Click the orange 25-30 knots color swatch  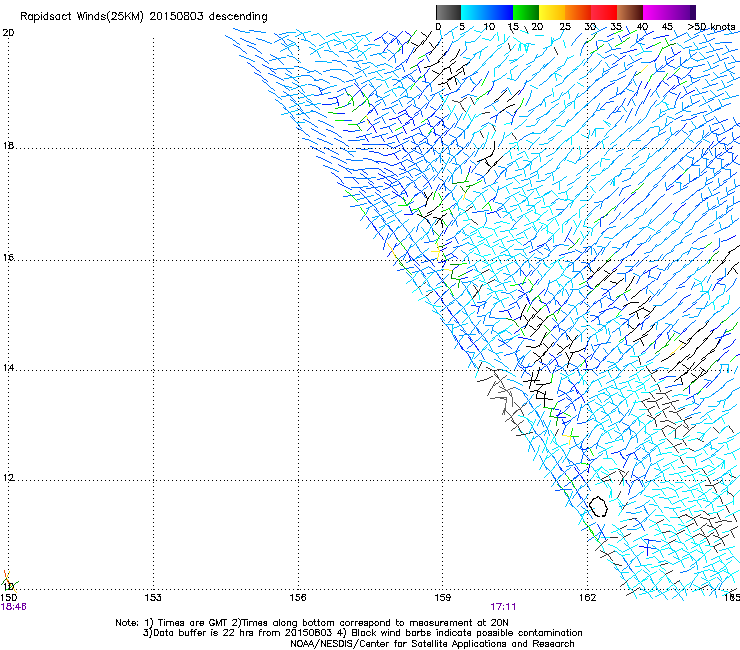pyautogui.click(x=578, y=12)
